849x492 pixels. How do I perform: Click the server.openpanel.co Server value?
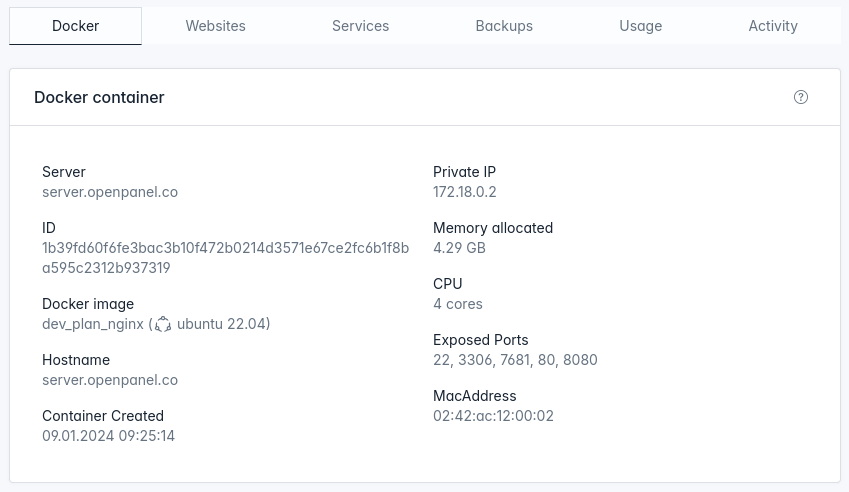tap(110, 192)
